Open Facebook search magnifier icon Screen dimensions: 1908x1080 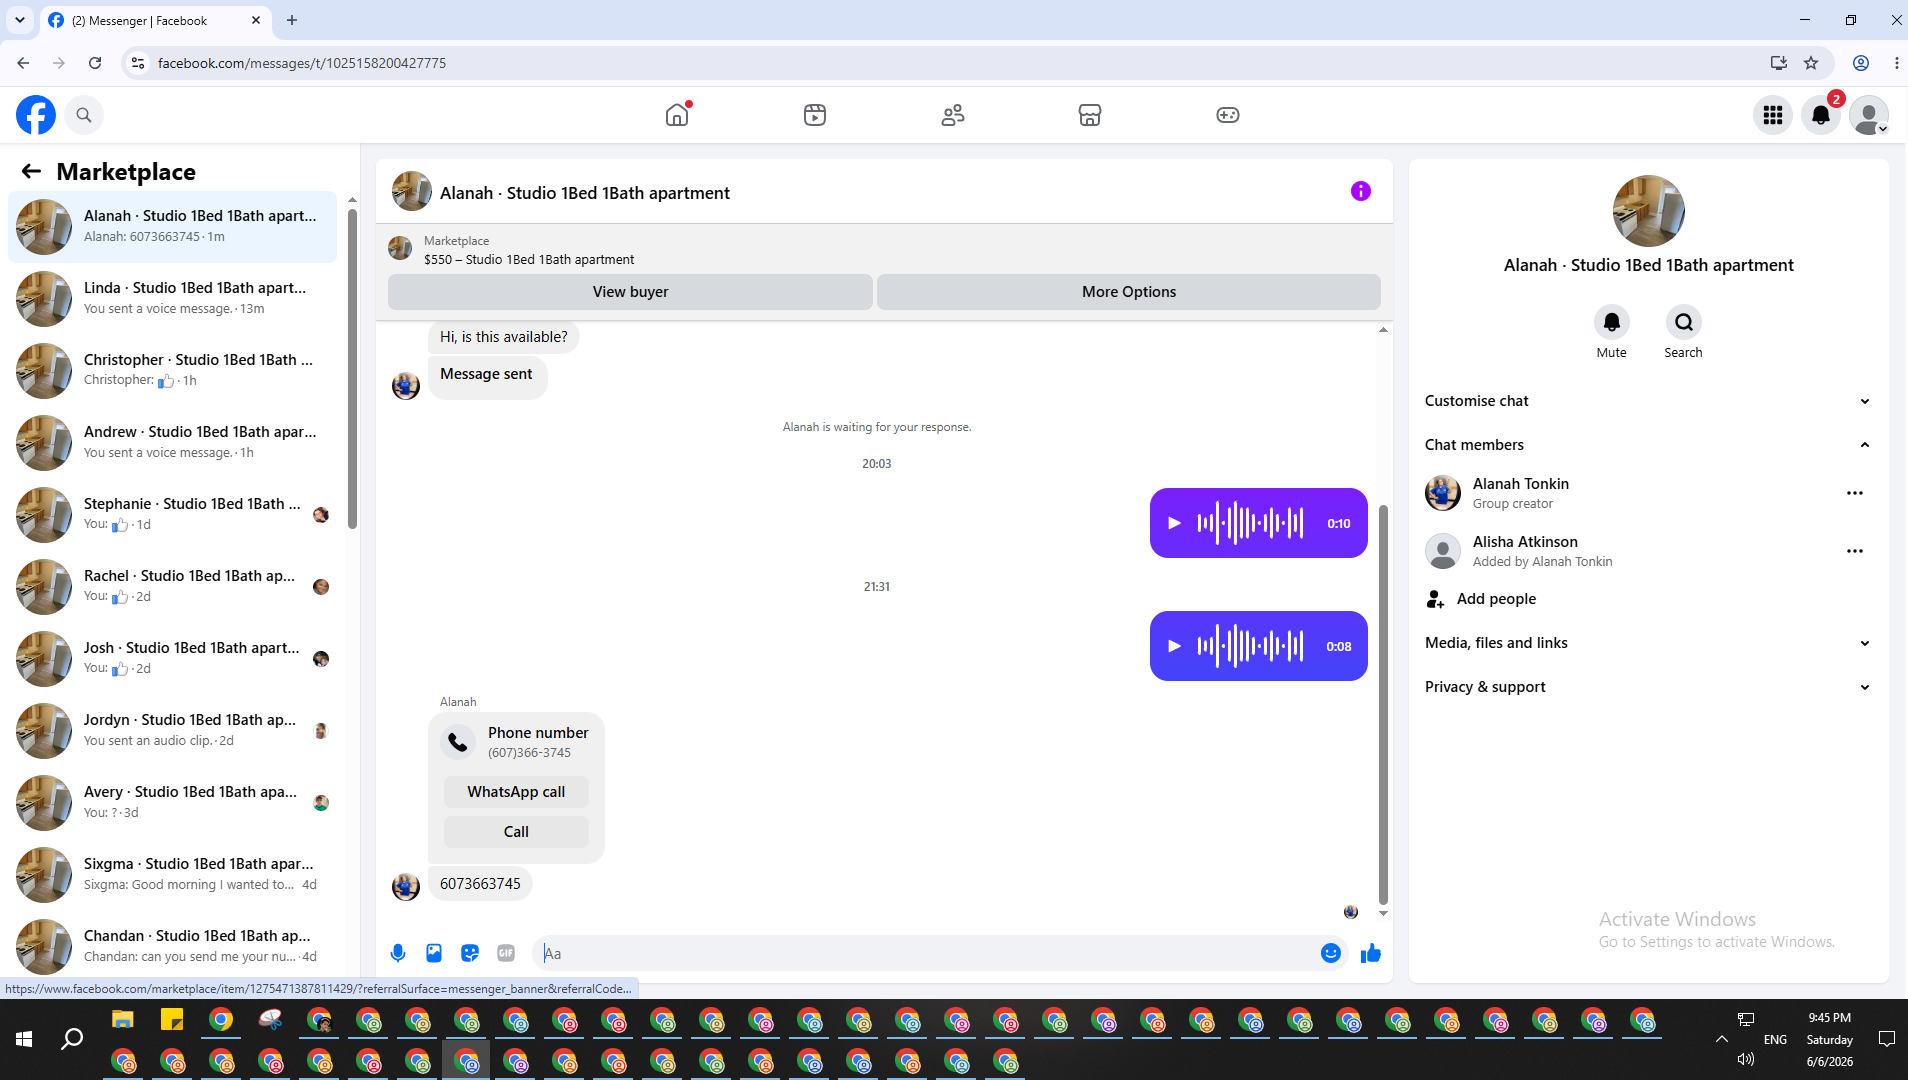point(84,115)
